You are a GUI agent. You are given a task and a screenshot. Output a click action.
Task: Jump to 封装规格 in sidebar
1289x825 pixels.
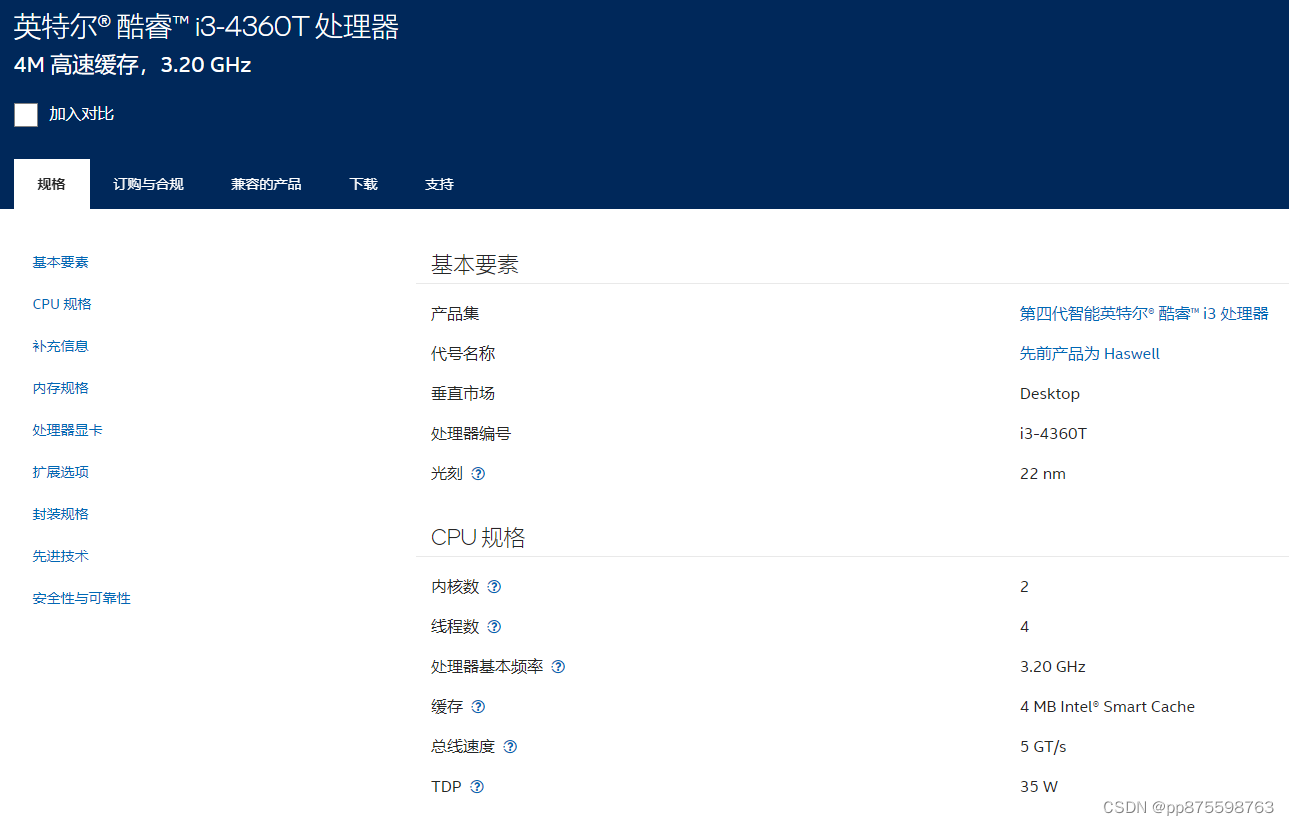click(x=60, y=514)
